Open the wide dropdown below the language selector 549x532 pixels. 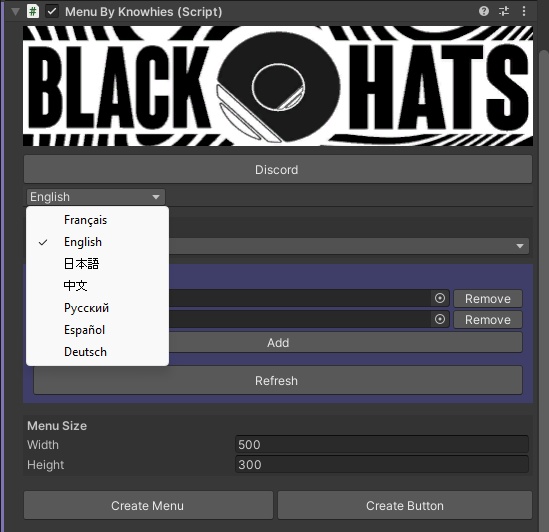pyautogui.click(x=349, y=246)
